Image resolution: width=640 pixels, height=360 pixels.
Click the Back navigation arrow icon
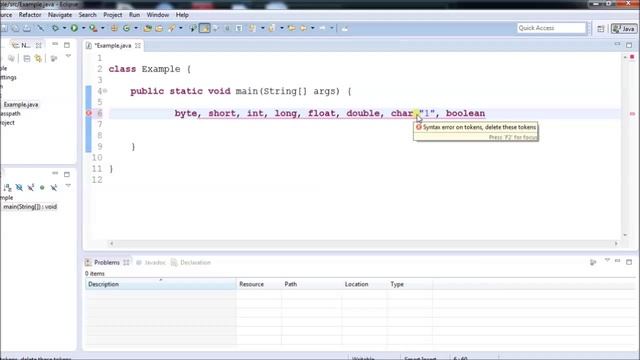[304, 28]
